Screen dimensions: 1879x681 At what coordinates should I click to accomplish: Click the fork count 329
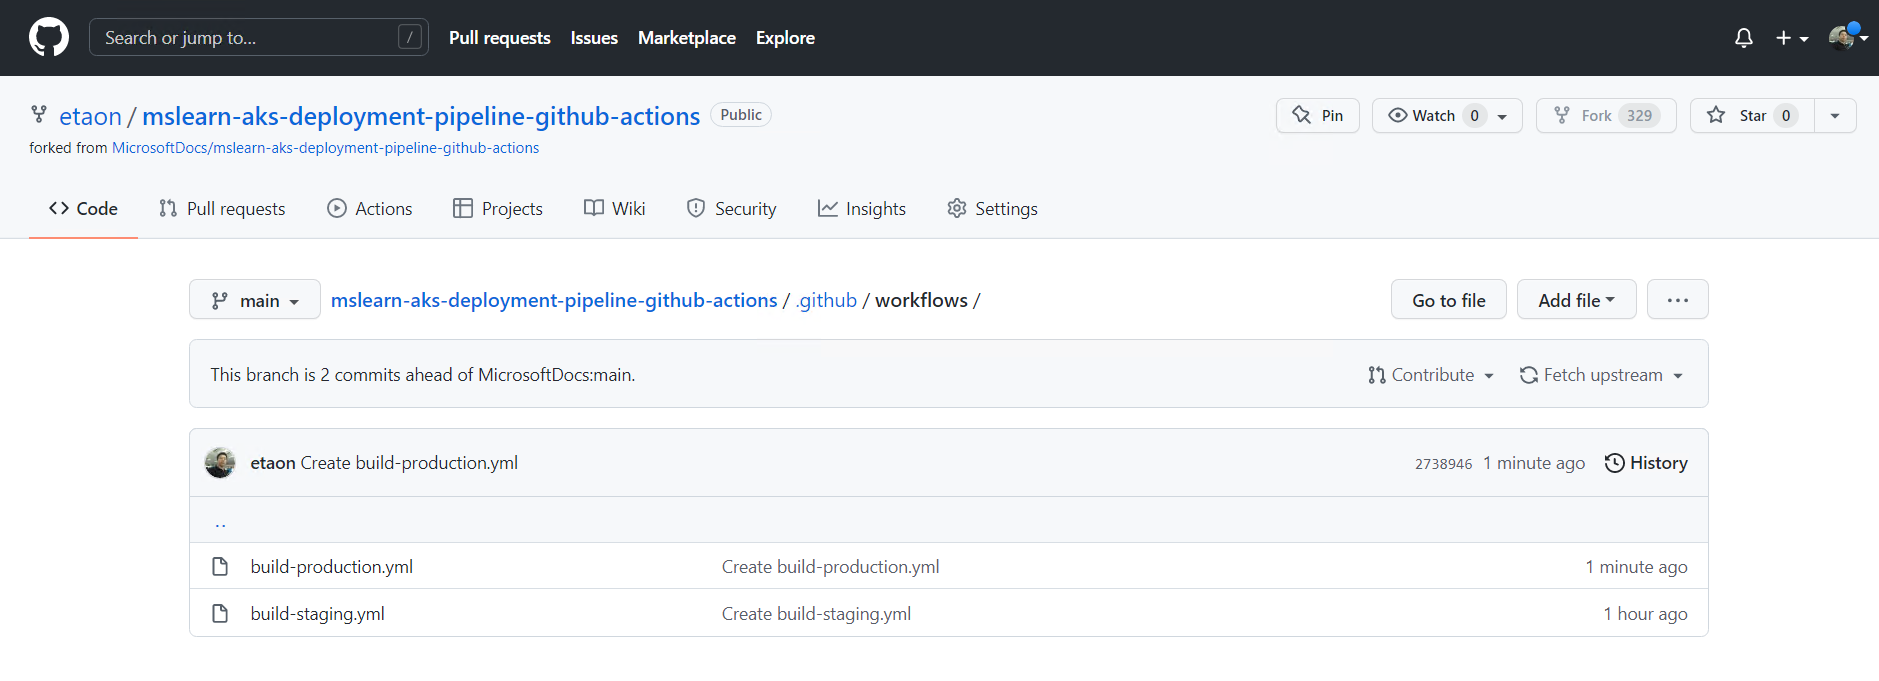pyautogui.click(x=1640, y=116)
